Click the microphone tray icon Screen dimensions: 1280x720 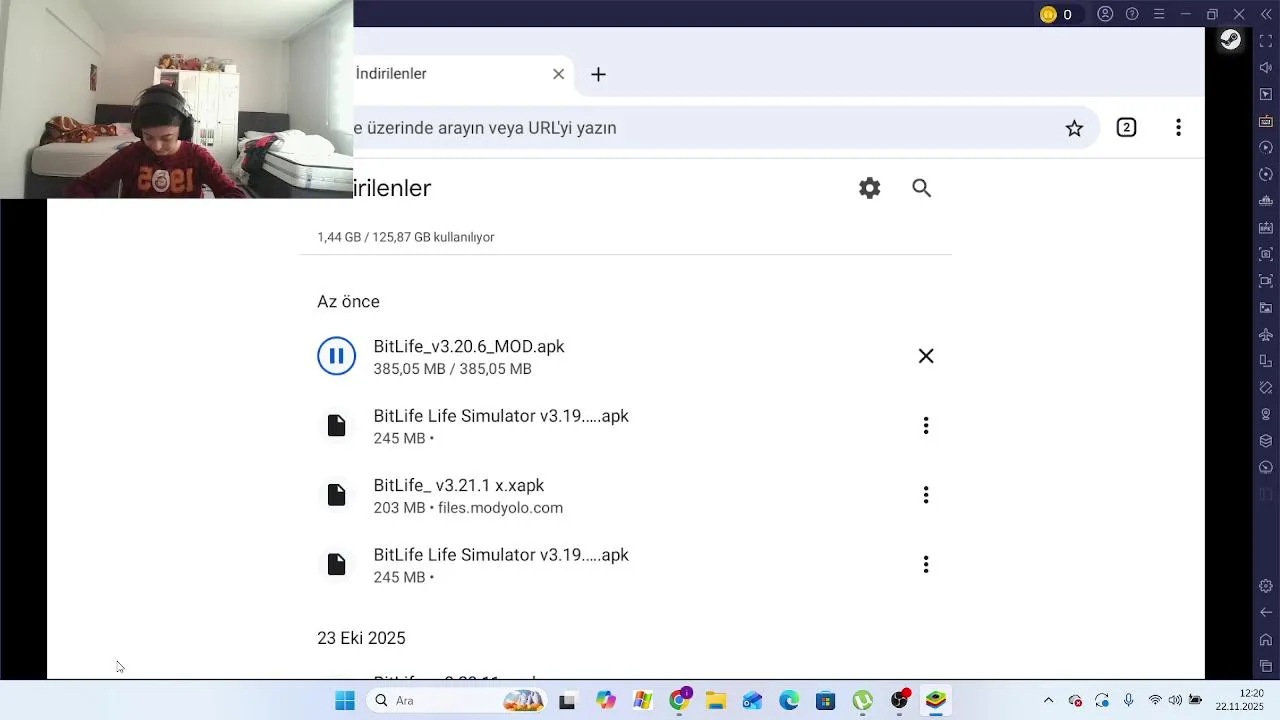pyautogui.click(x=1128, y=701)
